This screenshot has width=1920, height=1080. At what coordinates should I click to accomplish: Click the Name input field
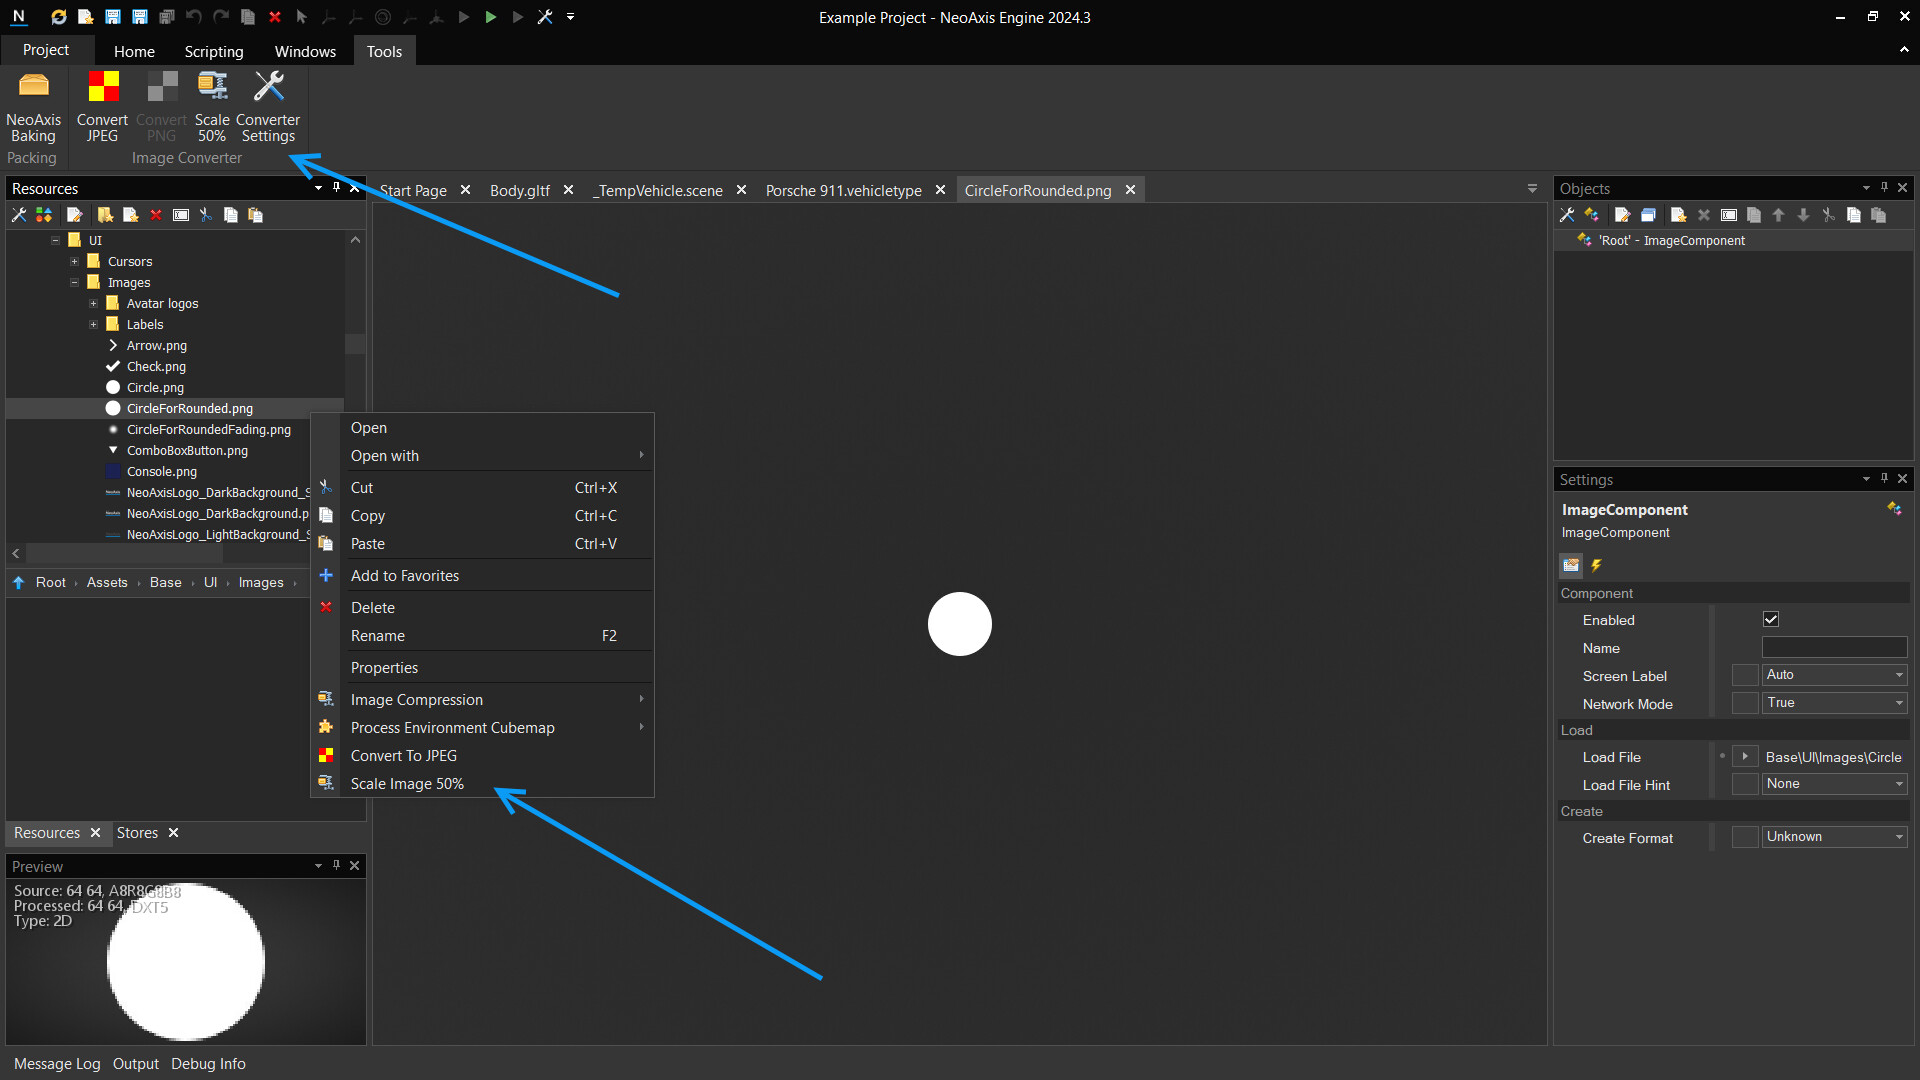1833,648
